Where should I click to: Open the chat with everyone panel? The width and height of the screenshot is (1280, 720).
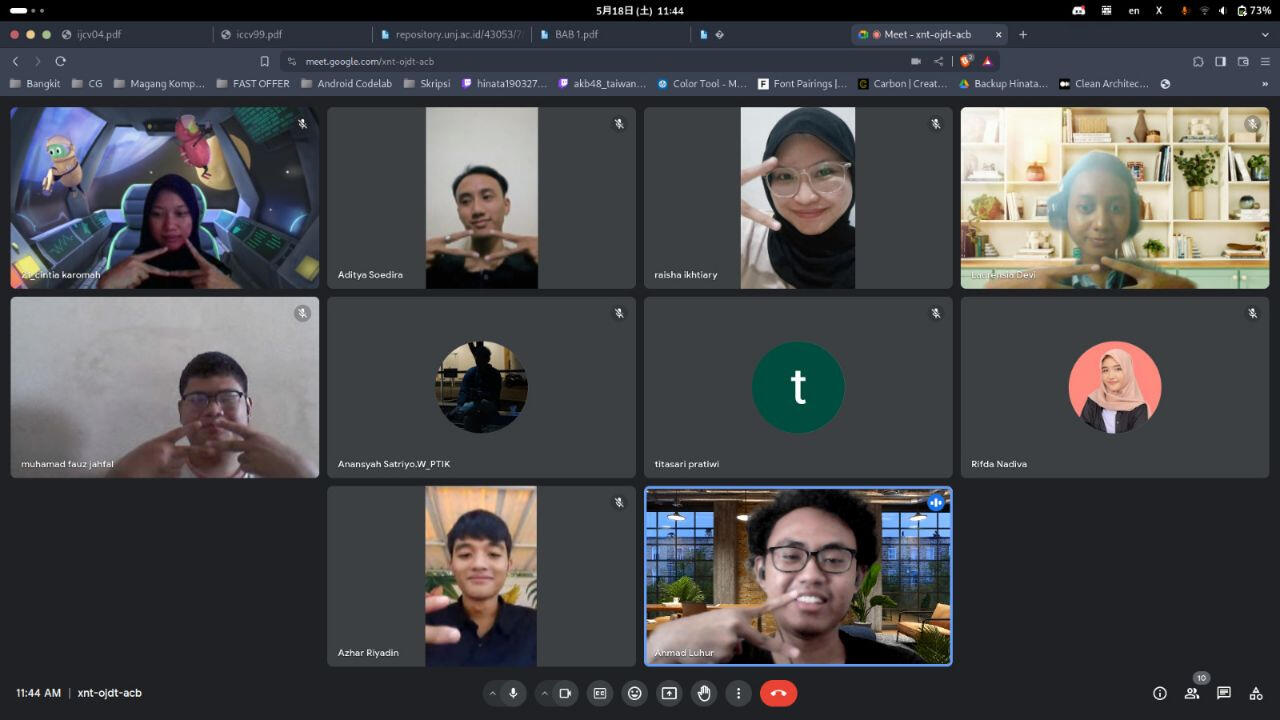point(1223,693)
